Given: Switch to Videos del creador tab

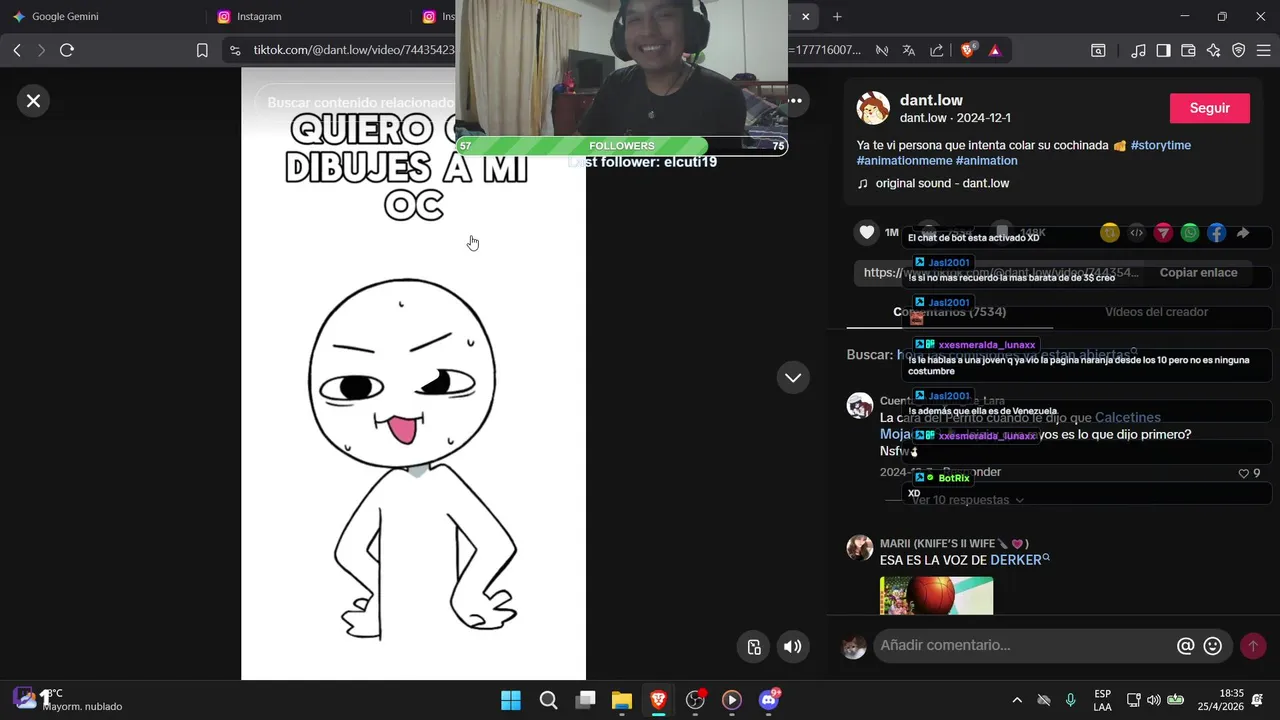Looking at the screenshot, I should coord(1156,312).
